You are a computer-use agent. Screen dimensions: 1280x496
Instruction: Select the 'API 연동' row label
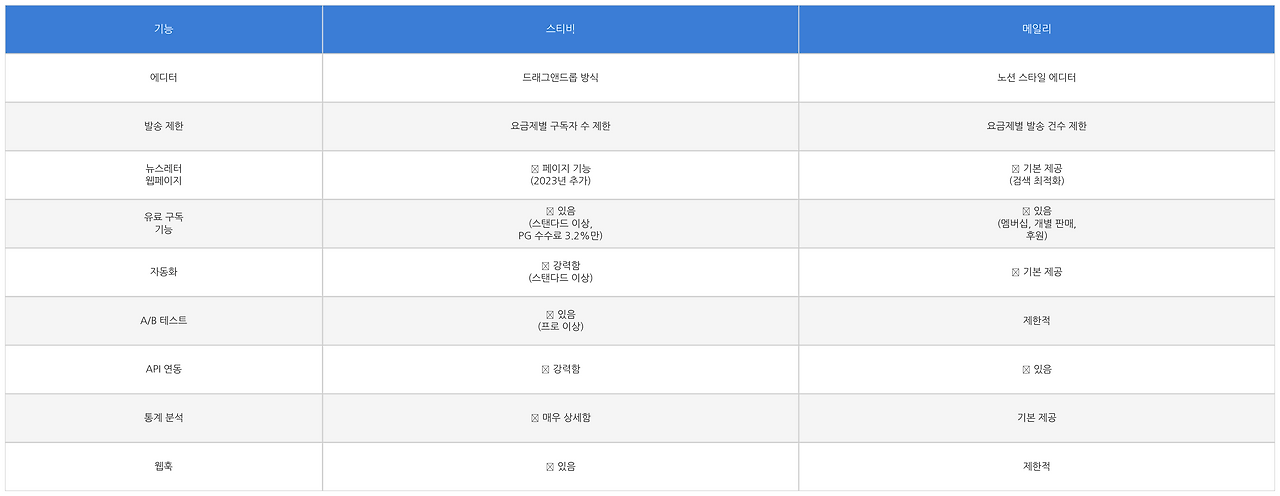(164, 370)
